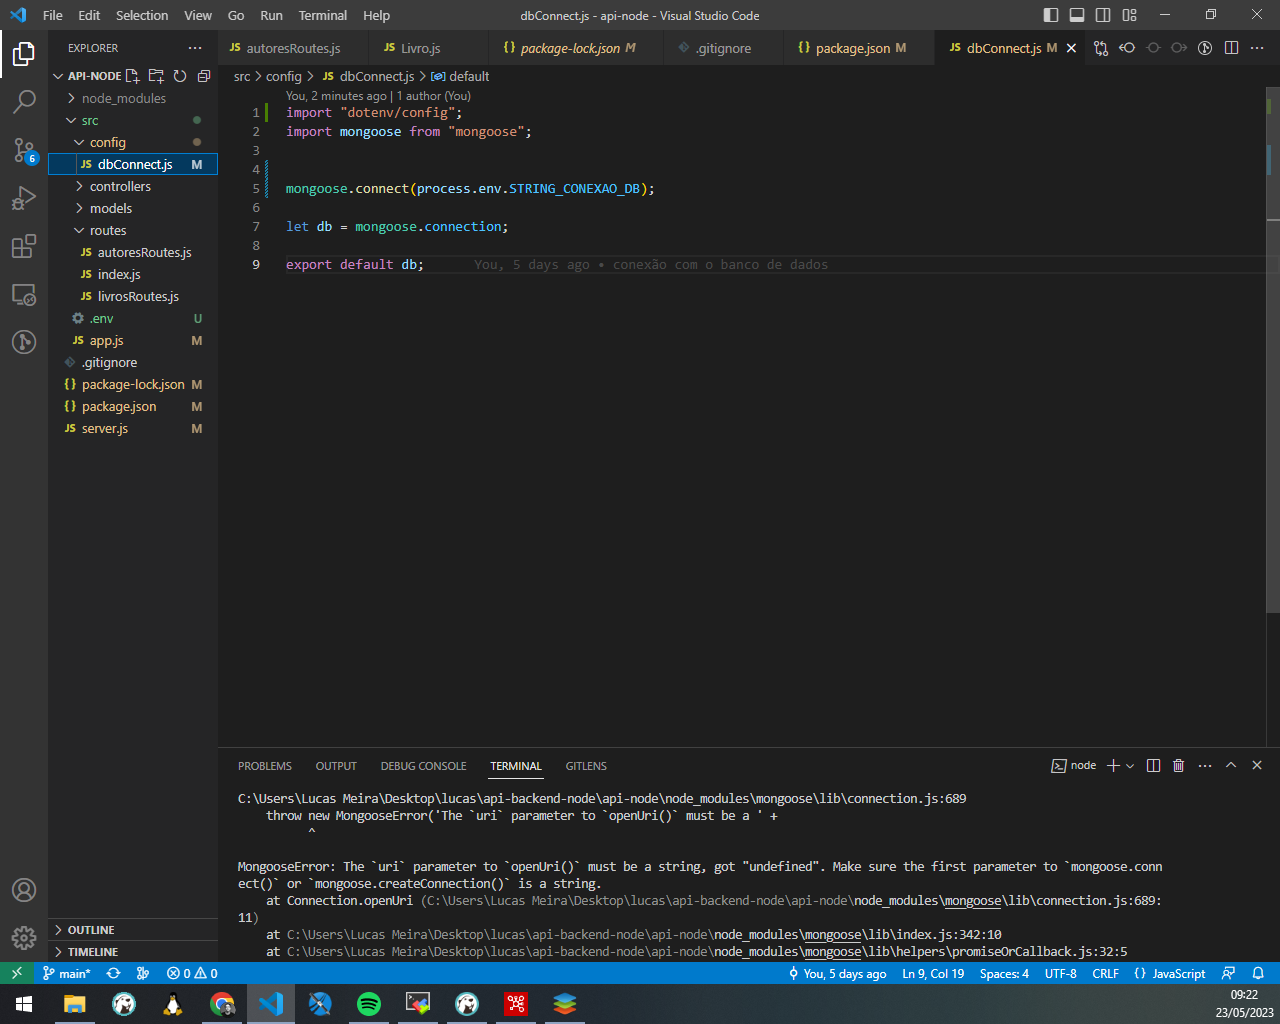The height and width of the screenshot is (1024, 1280).
Task: Maximize the terminal panel size
Action: point(1231,765)
